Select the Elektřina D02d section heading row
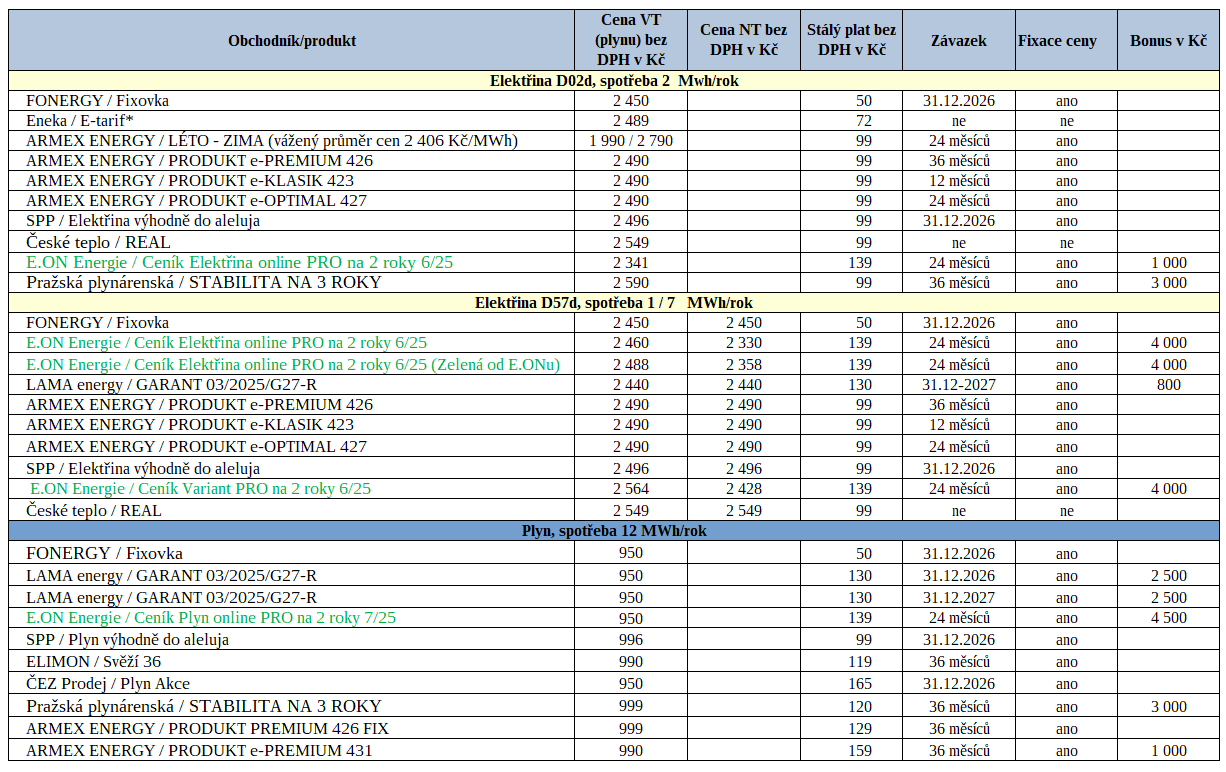Viewport: 1226px width, 772px height. [614, 81]
